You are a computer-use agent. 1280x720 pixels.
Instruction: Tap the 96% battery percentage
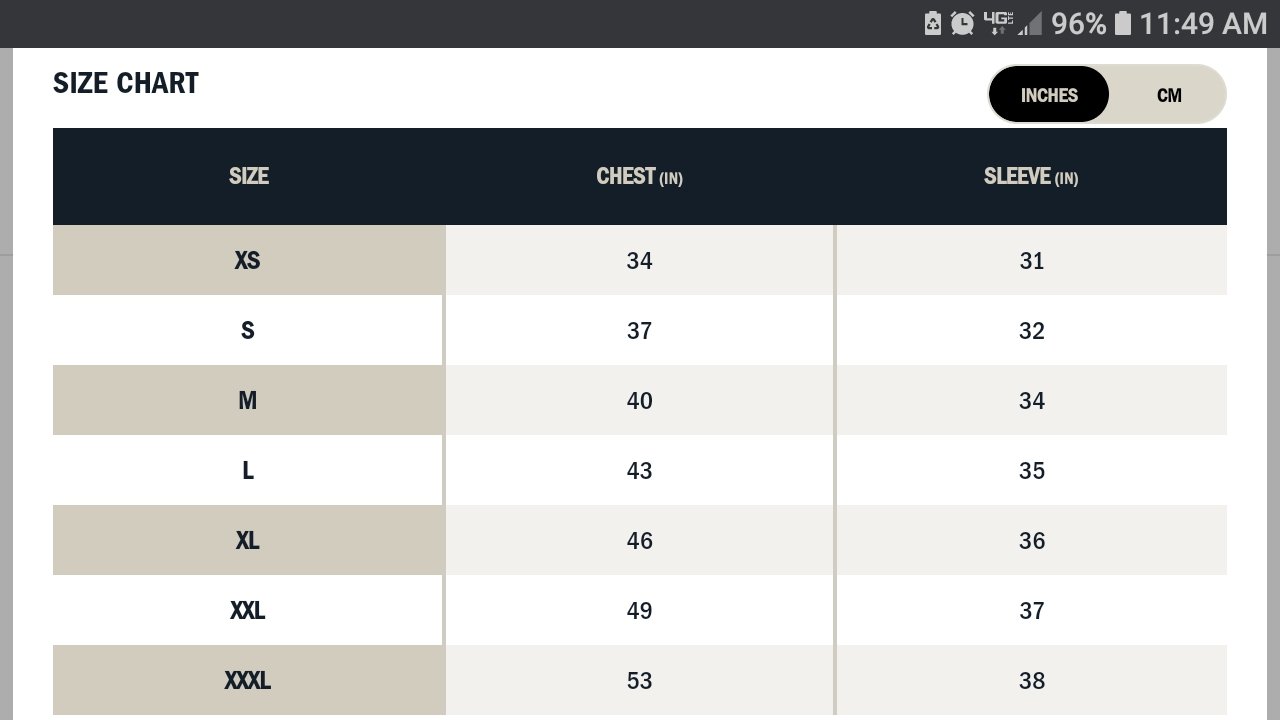pyautogui.click(x=1079, y=23)
